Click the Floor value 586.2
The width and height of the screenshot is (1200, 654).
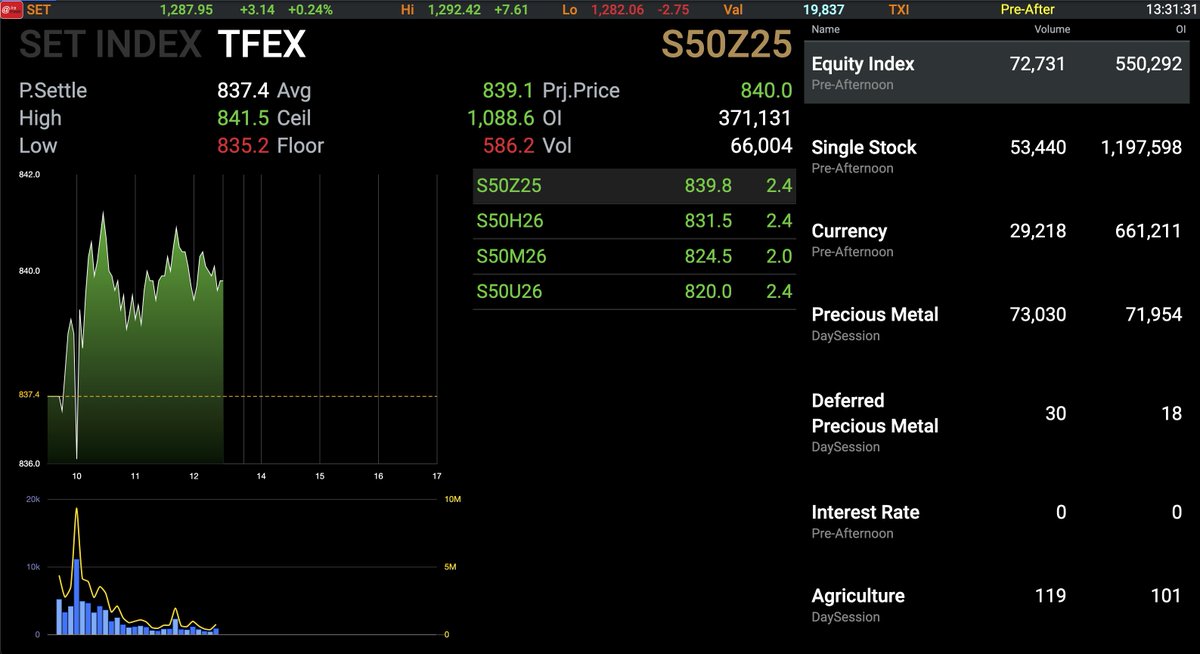(508, 146)
